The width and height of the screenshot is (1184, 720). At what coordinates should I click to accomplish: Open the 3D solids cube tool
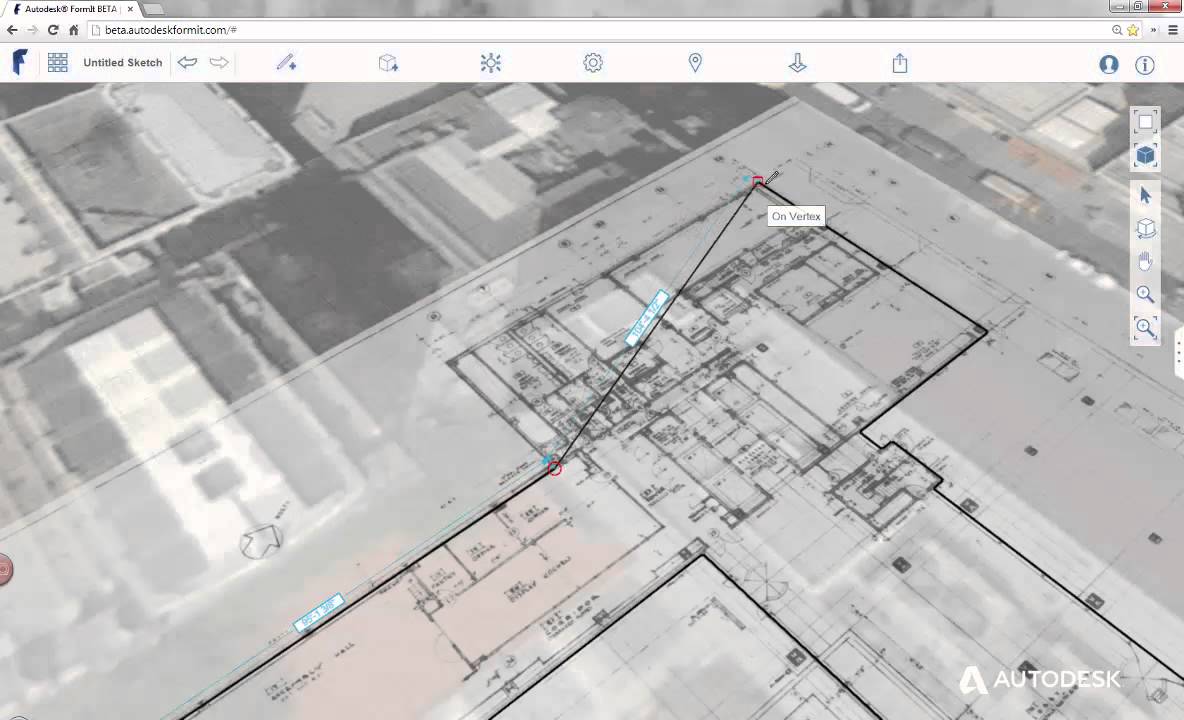[x=389, y=63]
